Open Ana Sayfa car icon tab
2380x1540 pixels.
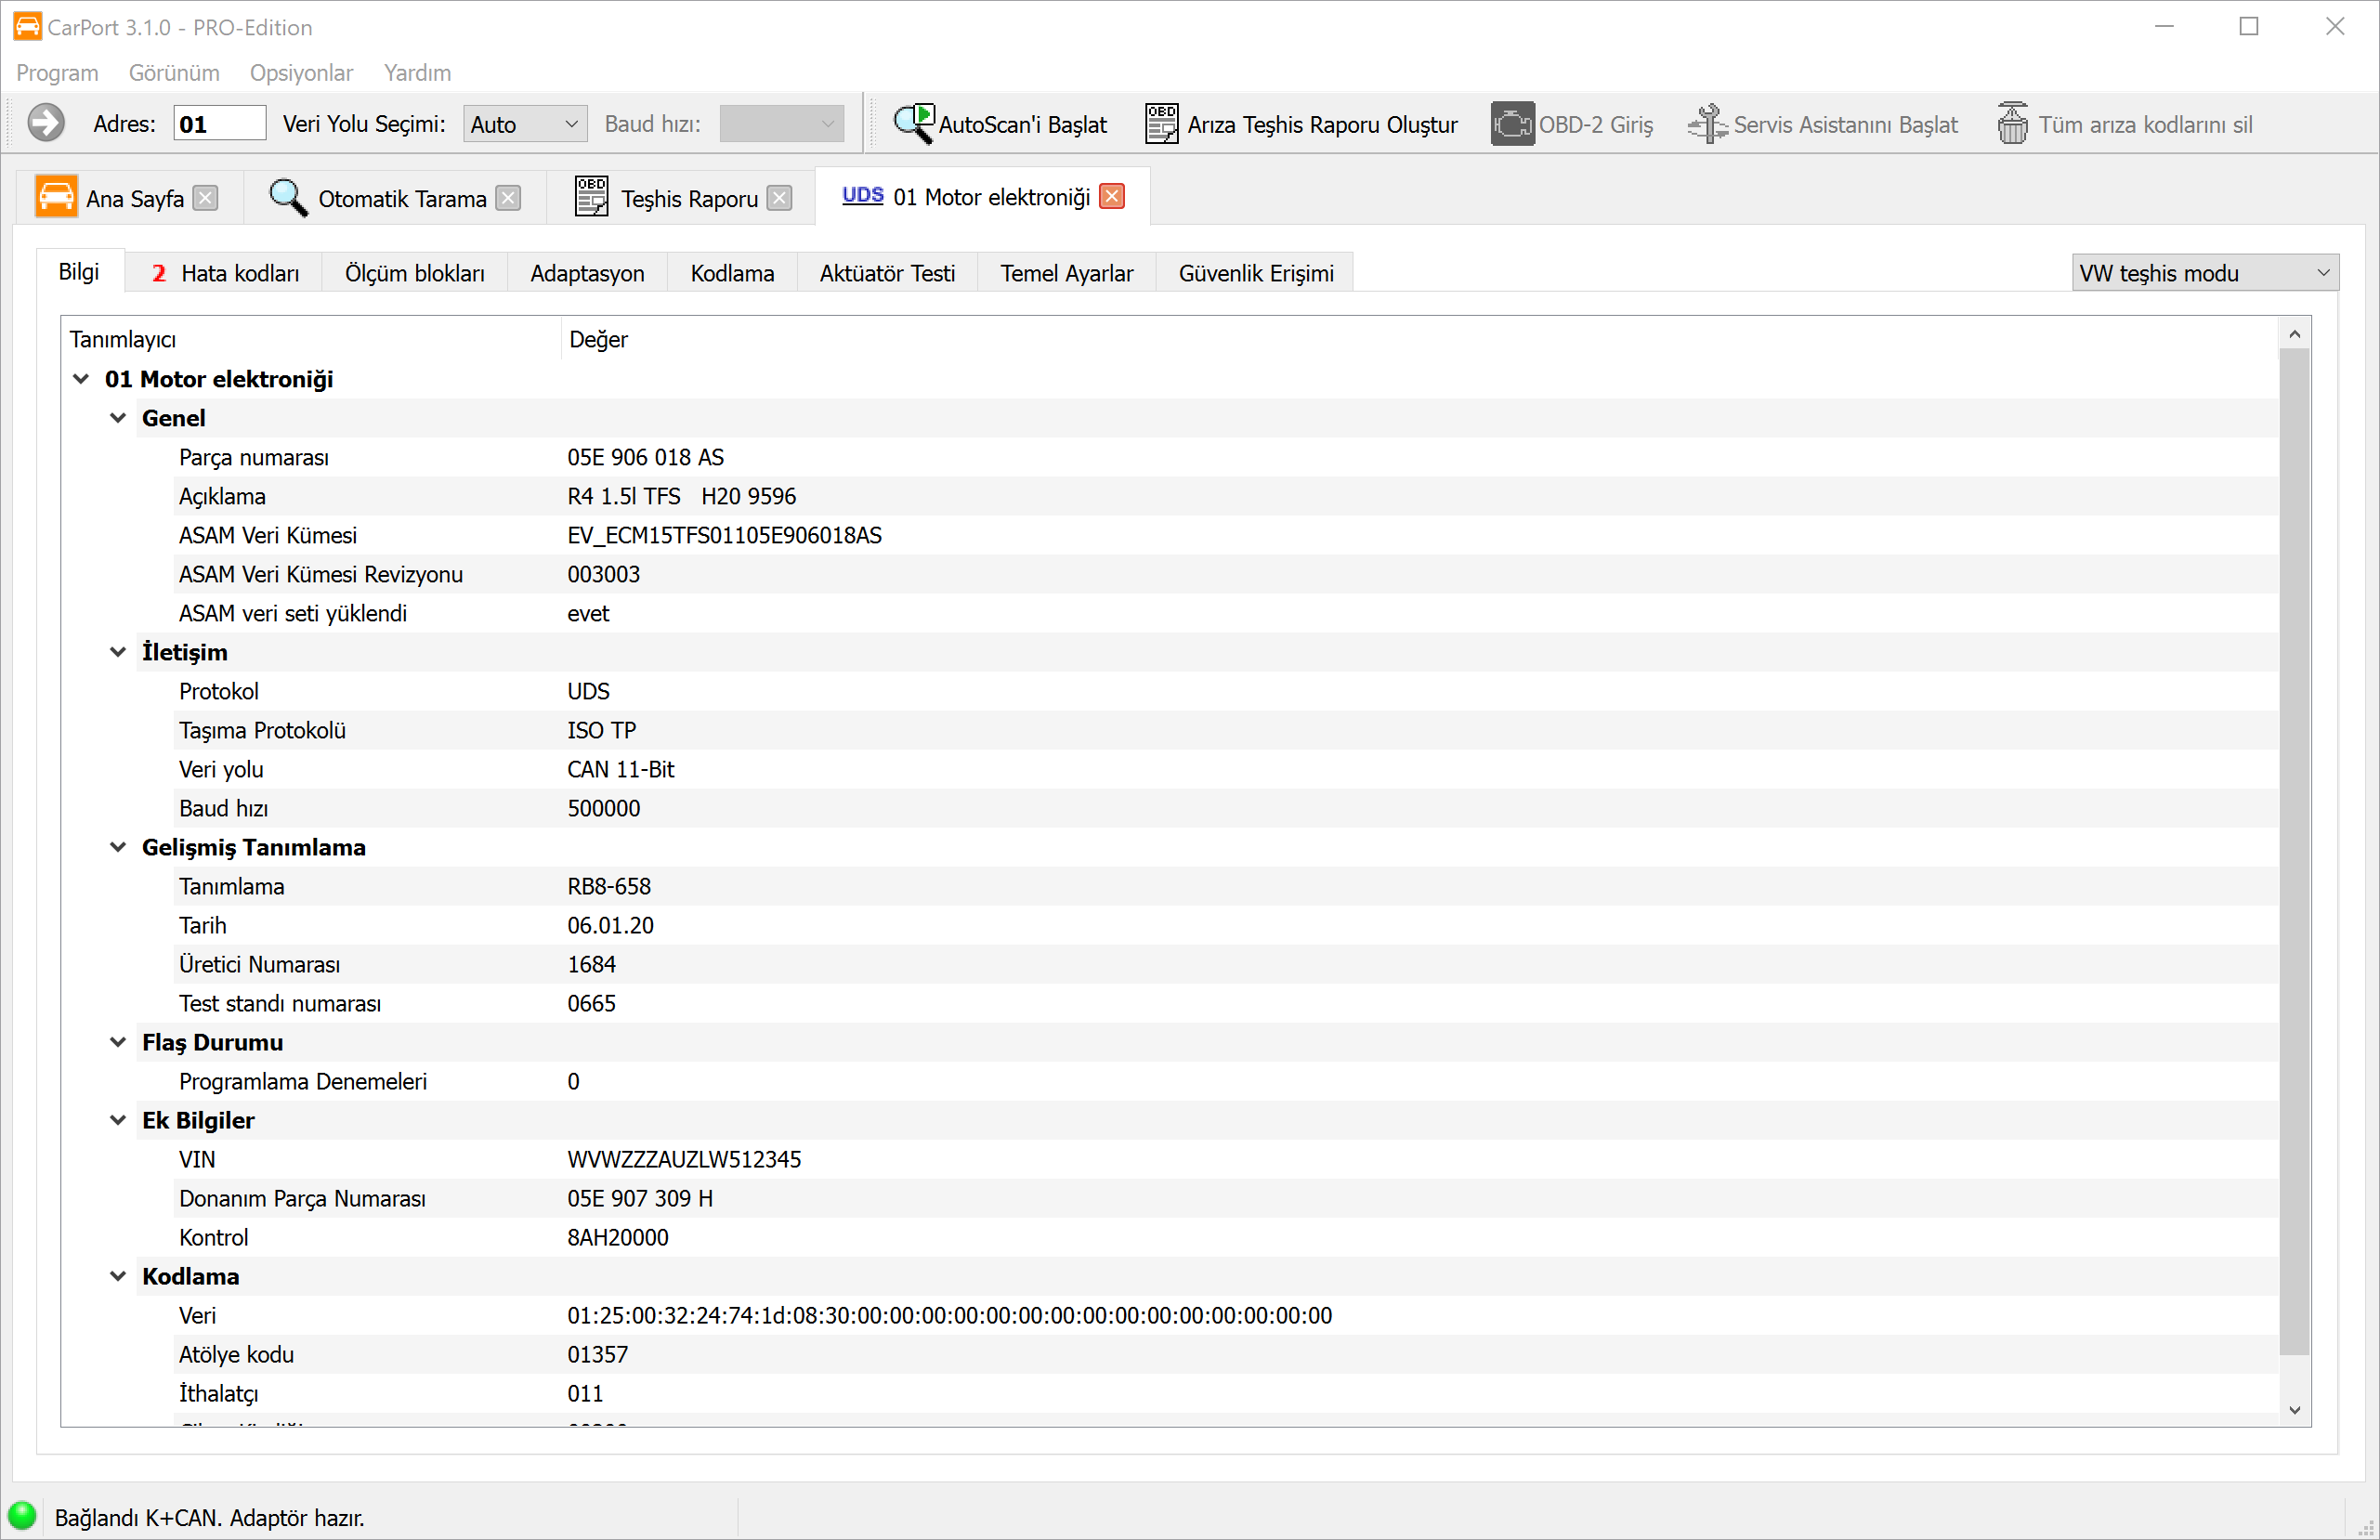[56, 197]
